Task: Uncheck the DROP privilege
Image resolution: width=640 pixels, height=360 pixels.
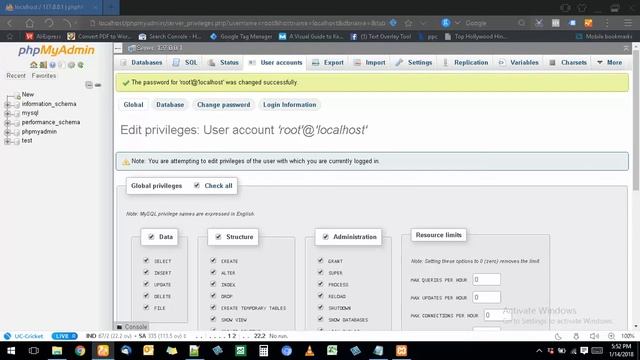Action: [213, 296]
